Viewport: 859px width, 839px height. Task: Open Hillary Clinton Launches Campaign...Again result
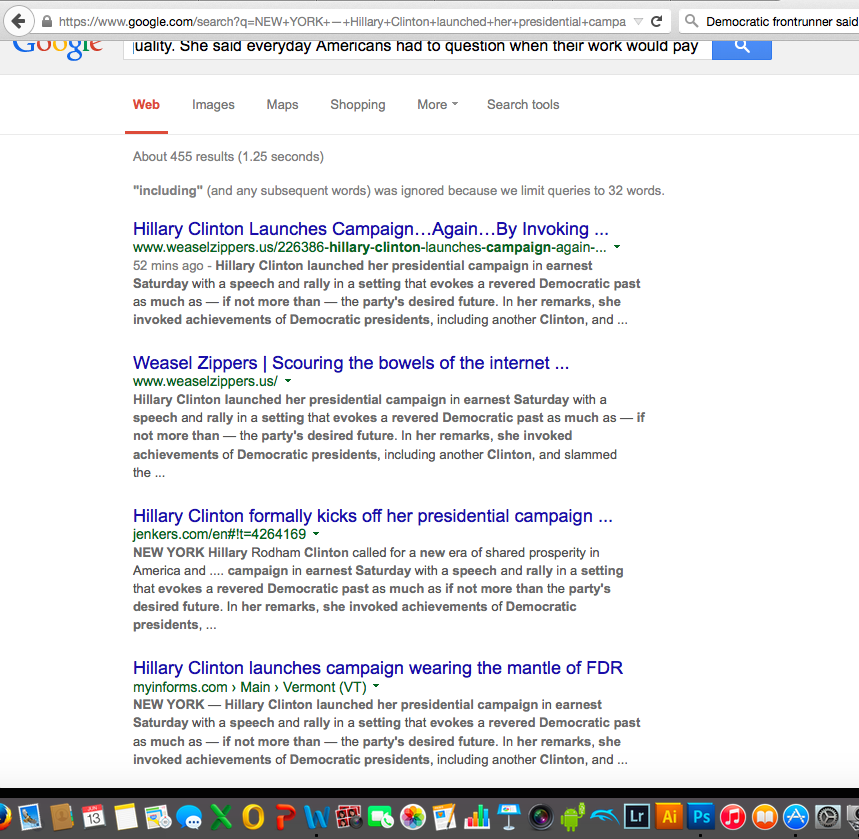[370, 229]
